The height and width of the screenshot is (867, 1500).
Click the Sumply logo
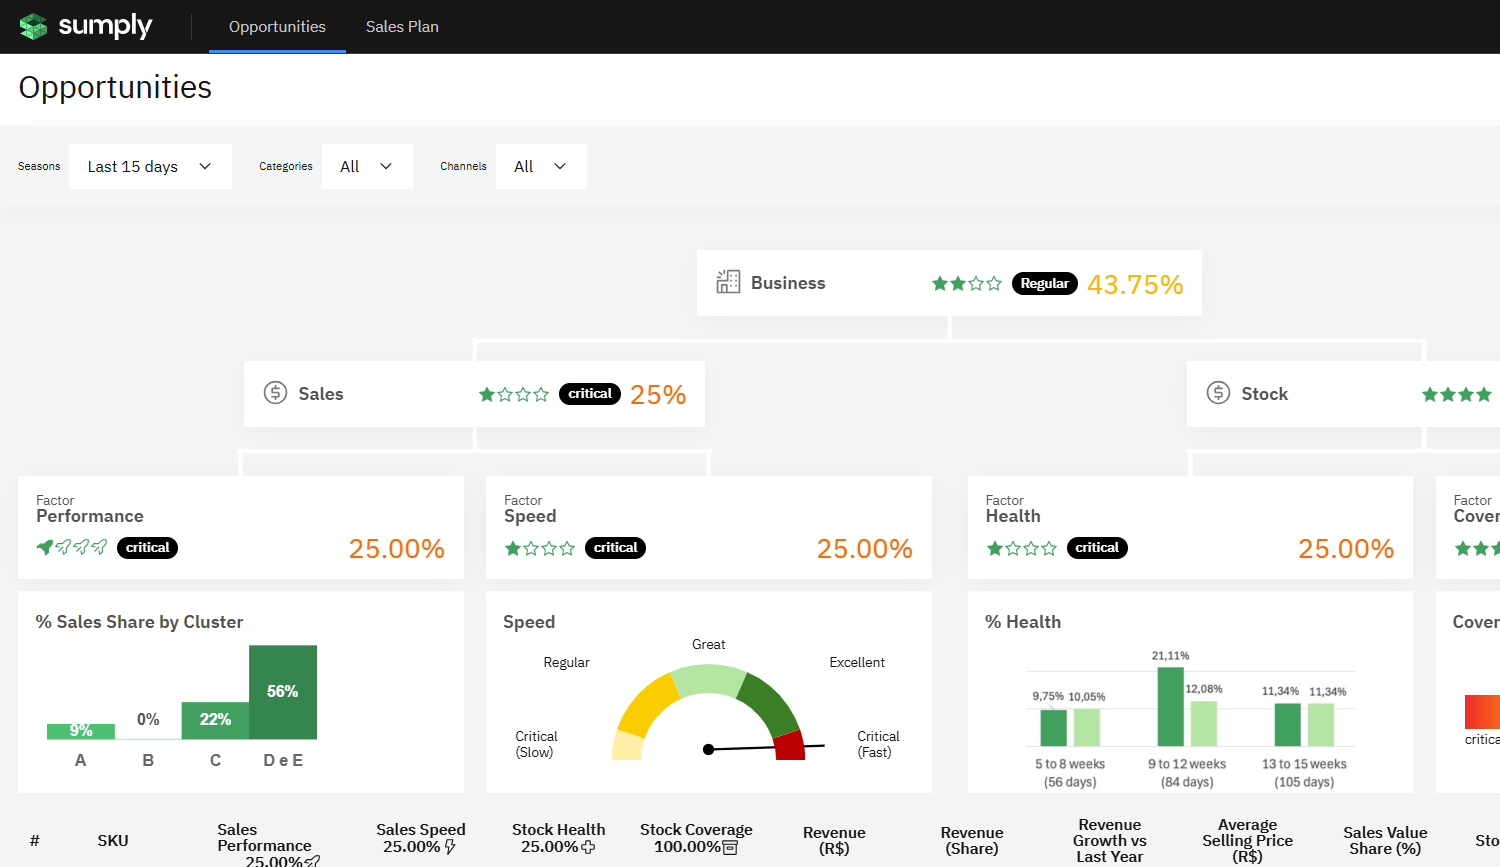[x=86, y=26]
